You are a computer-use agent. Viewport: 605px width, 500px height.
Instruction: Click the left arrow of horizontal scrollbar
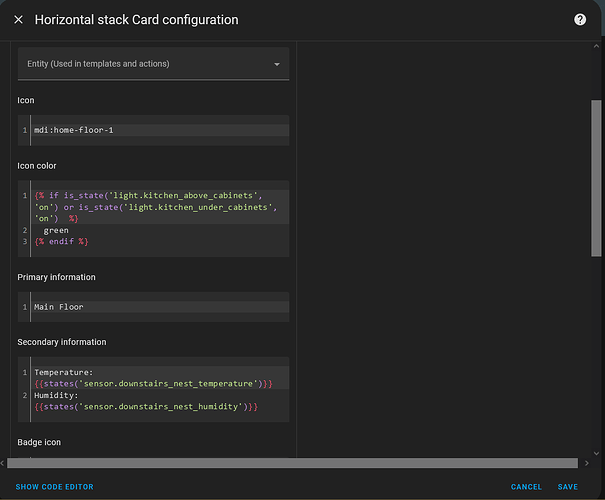(4, 463)
